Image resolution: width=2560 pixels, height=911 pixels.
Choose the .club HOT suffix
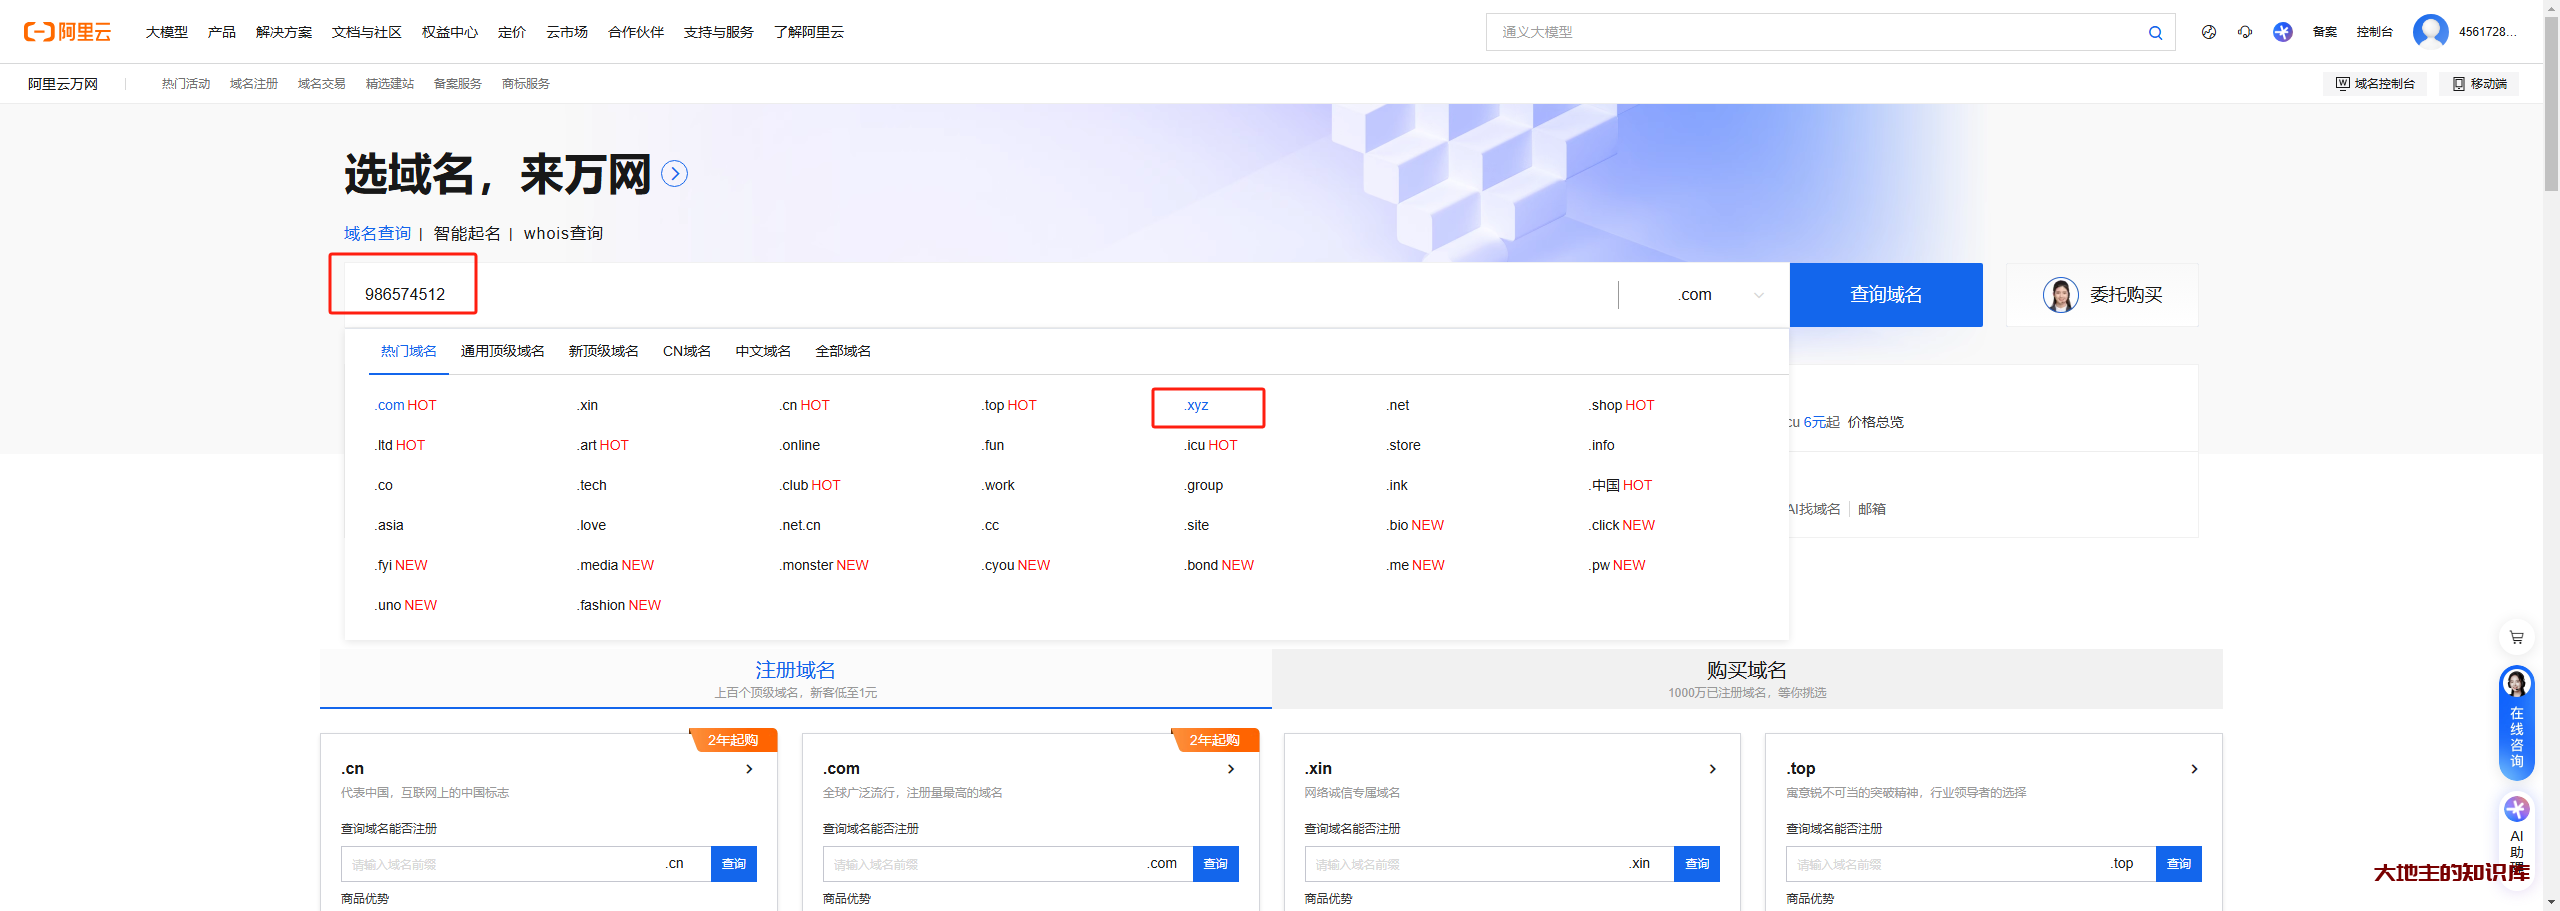(810, 485)
